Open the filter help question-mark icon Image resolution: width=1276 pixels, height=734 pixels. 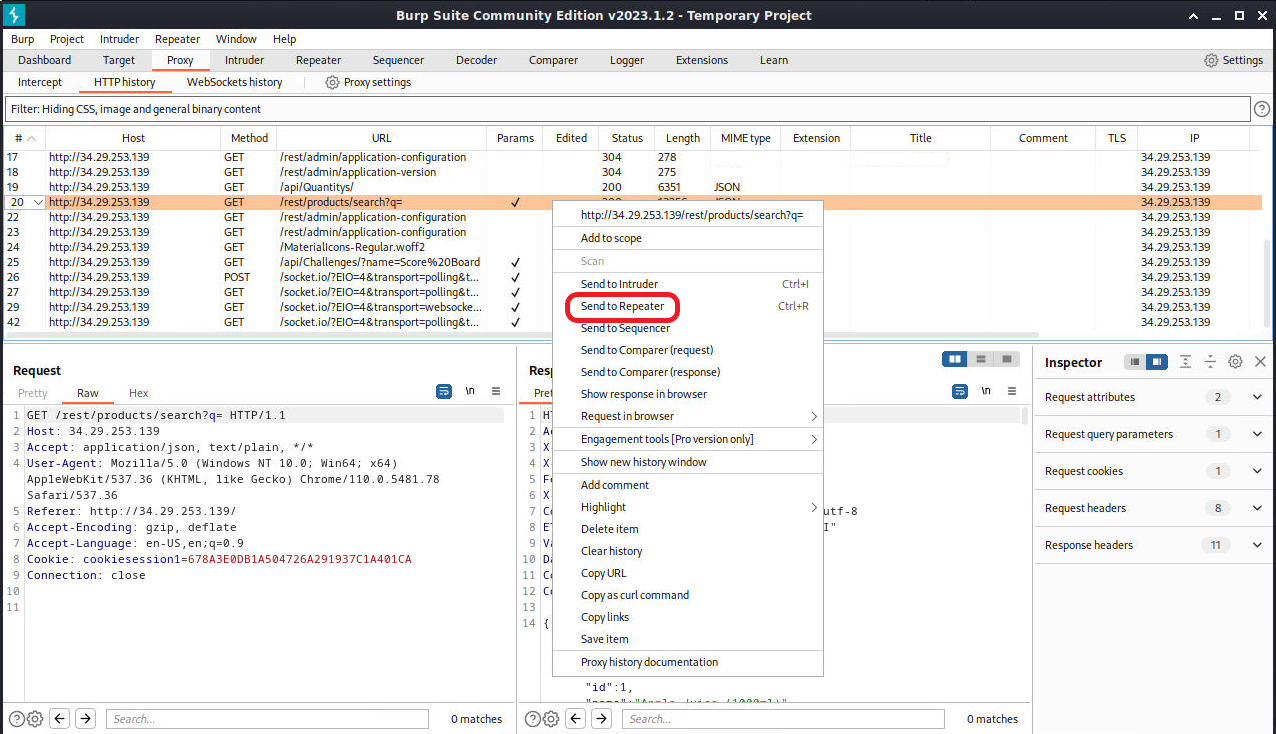(x=1262, y=109)
